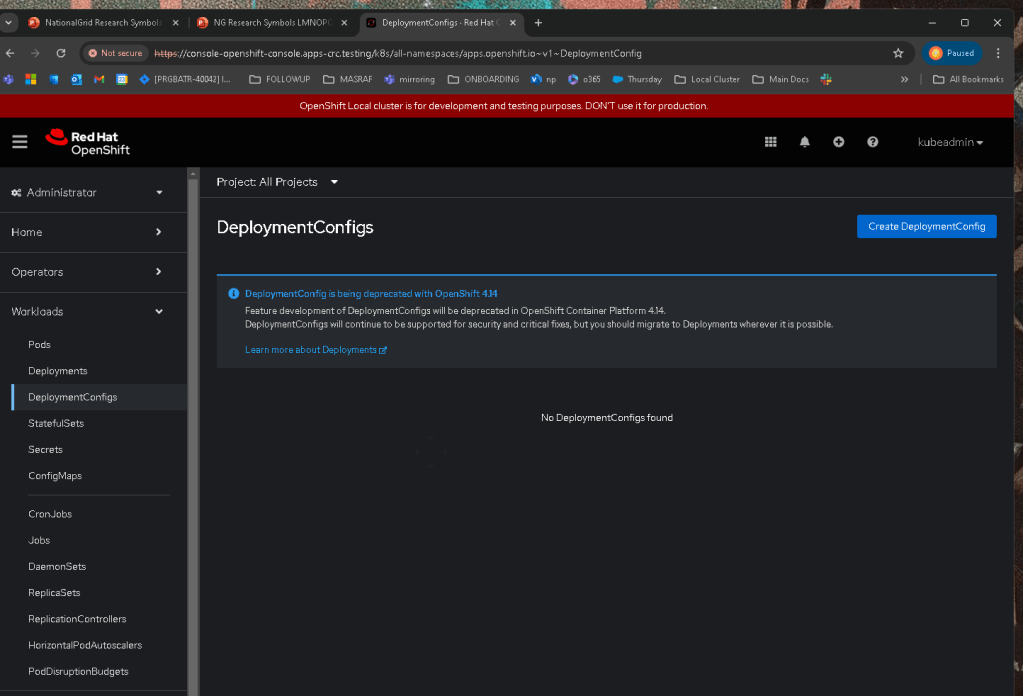Open the np bookmark
Image resolution: width=1023 pixels, height=696 pixels.
pos(543,79)
